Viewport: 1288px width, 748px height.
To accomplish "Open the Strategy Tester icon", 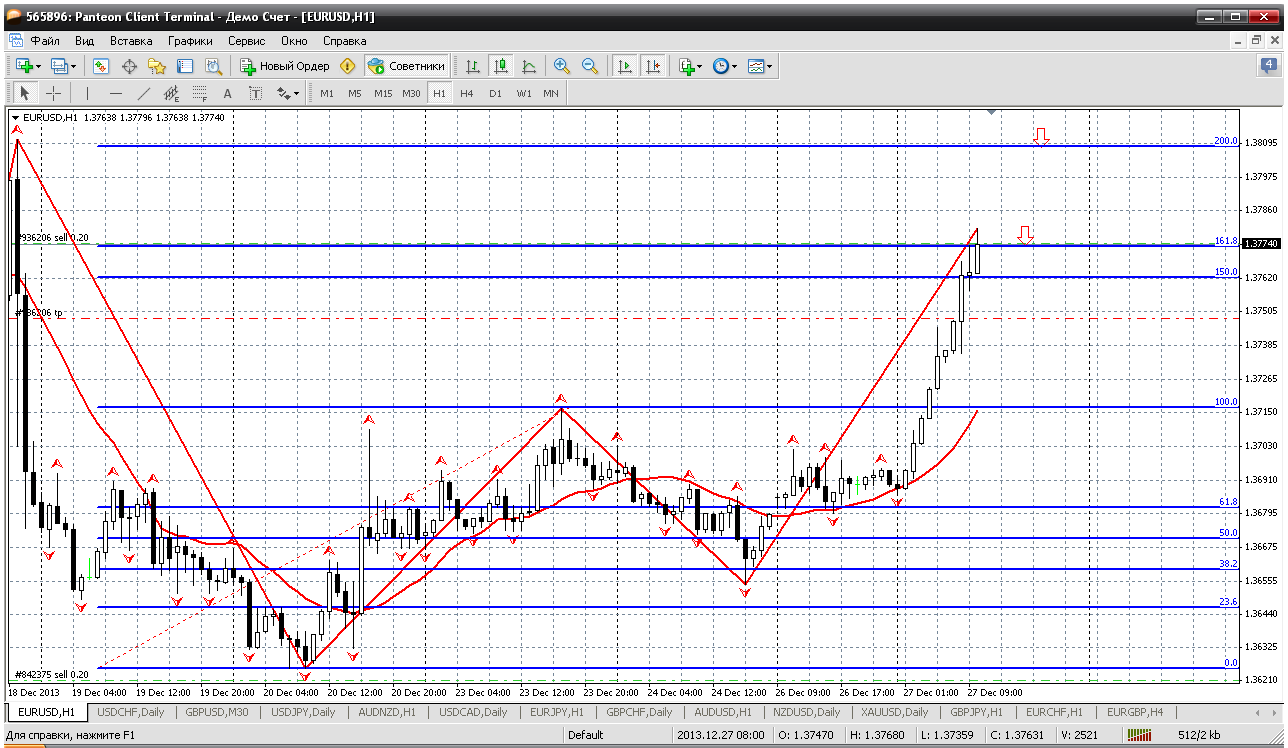I will [213, 66].
